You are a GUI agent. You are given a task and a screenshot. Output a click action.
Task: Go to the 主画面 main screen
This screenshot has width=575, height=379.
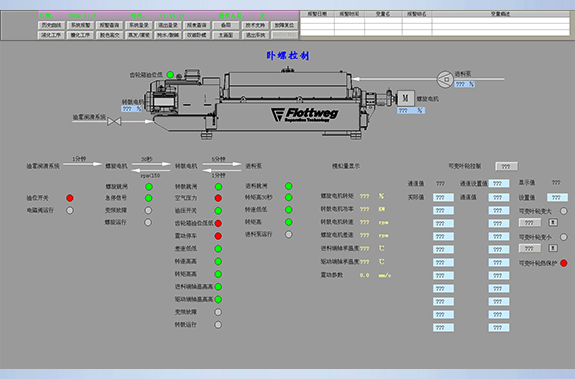226,35
